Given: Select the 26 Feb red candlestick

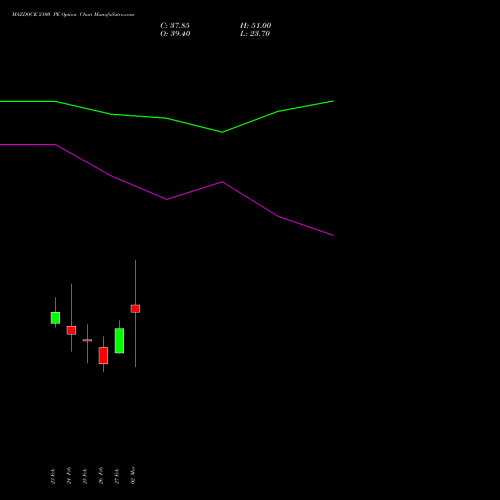Looking at the screenshot, I should click(103, 355).
